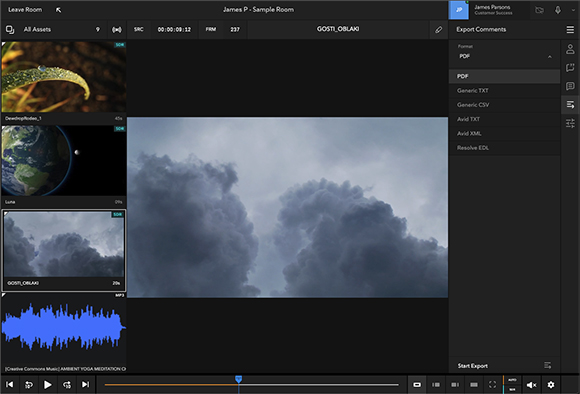Select the Ambient Yoga Meditation audio waveform asset
Viewport: 580px width, 394px height.
[64, 328]
